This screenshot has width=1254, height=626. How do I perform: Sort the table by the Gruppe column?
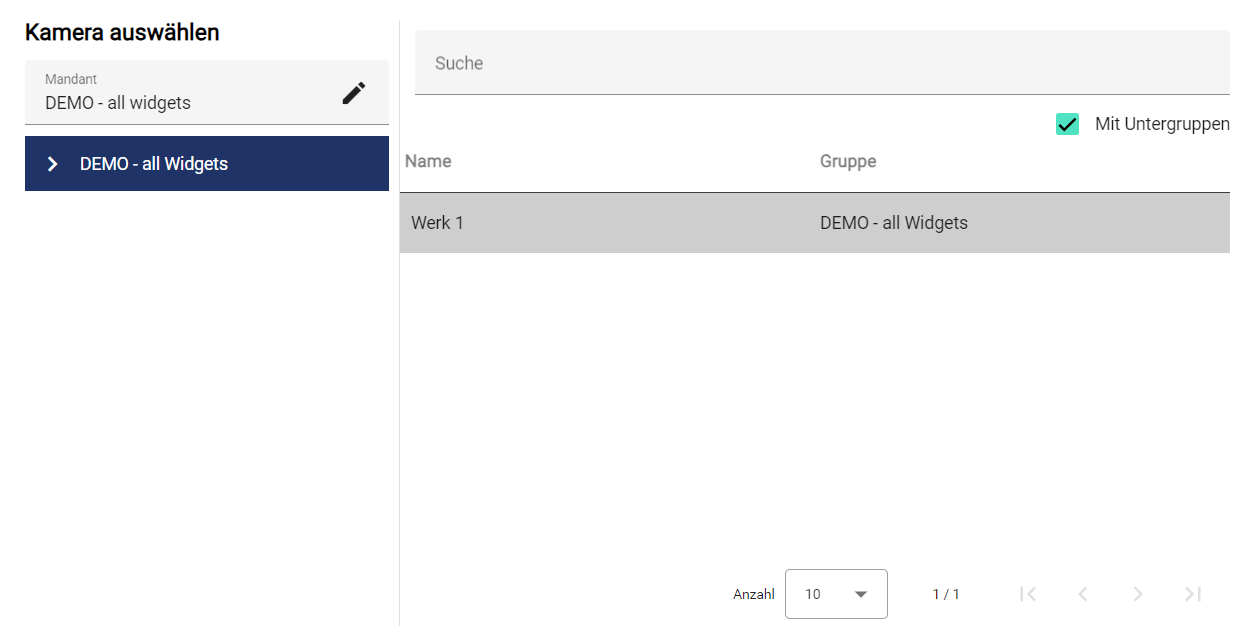tap(848, 161)
